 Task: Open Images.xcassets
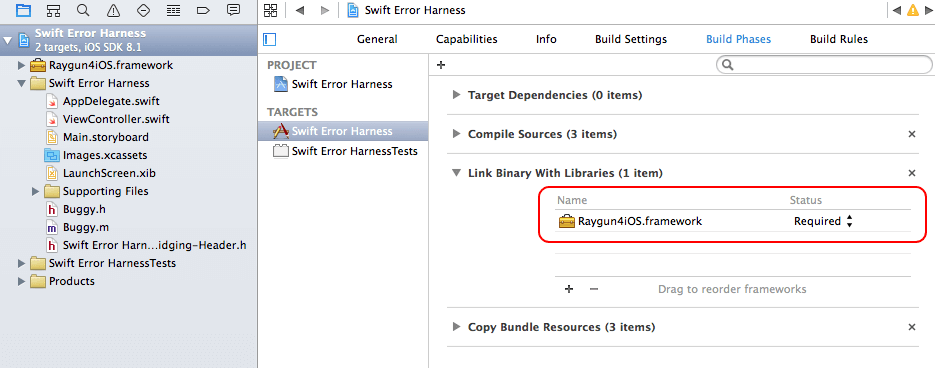coord(105,155)
